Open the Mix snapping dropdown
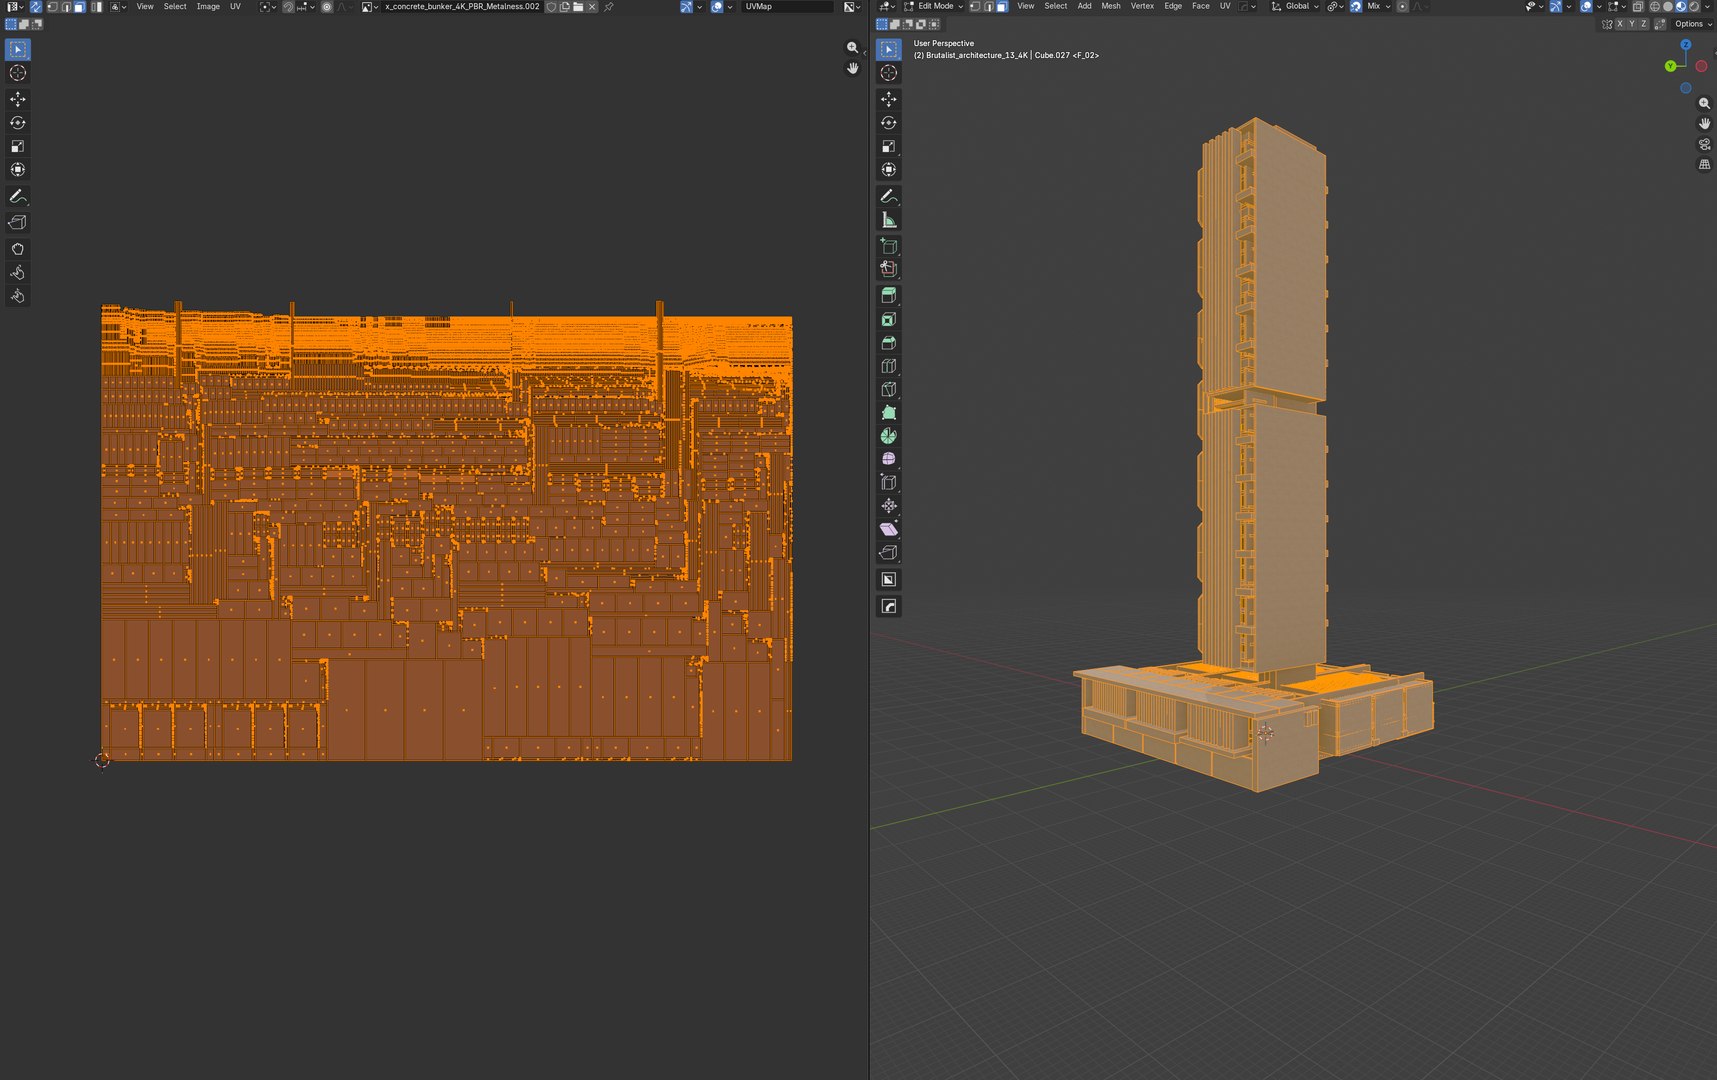The width and height of the screenshot is (1717, 1080). 1379,6
